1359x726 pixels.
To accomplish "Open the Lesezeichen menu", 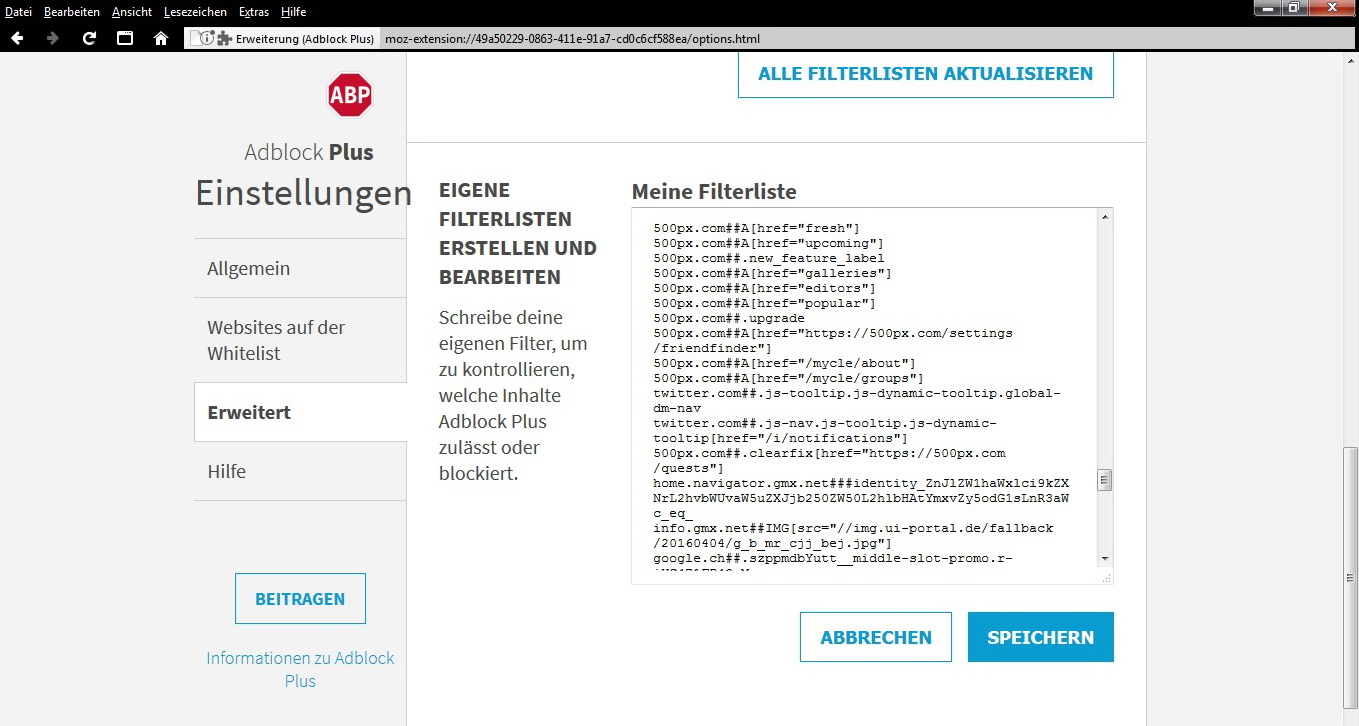I will [x=196, y=12].
